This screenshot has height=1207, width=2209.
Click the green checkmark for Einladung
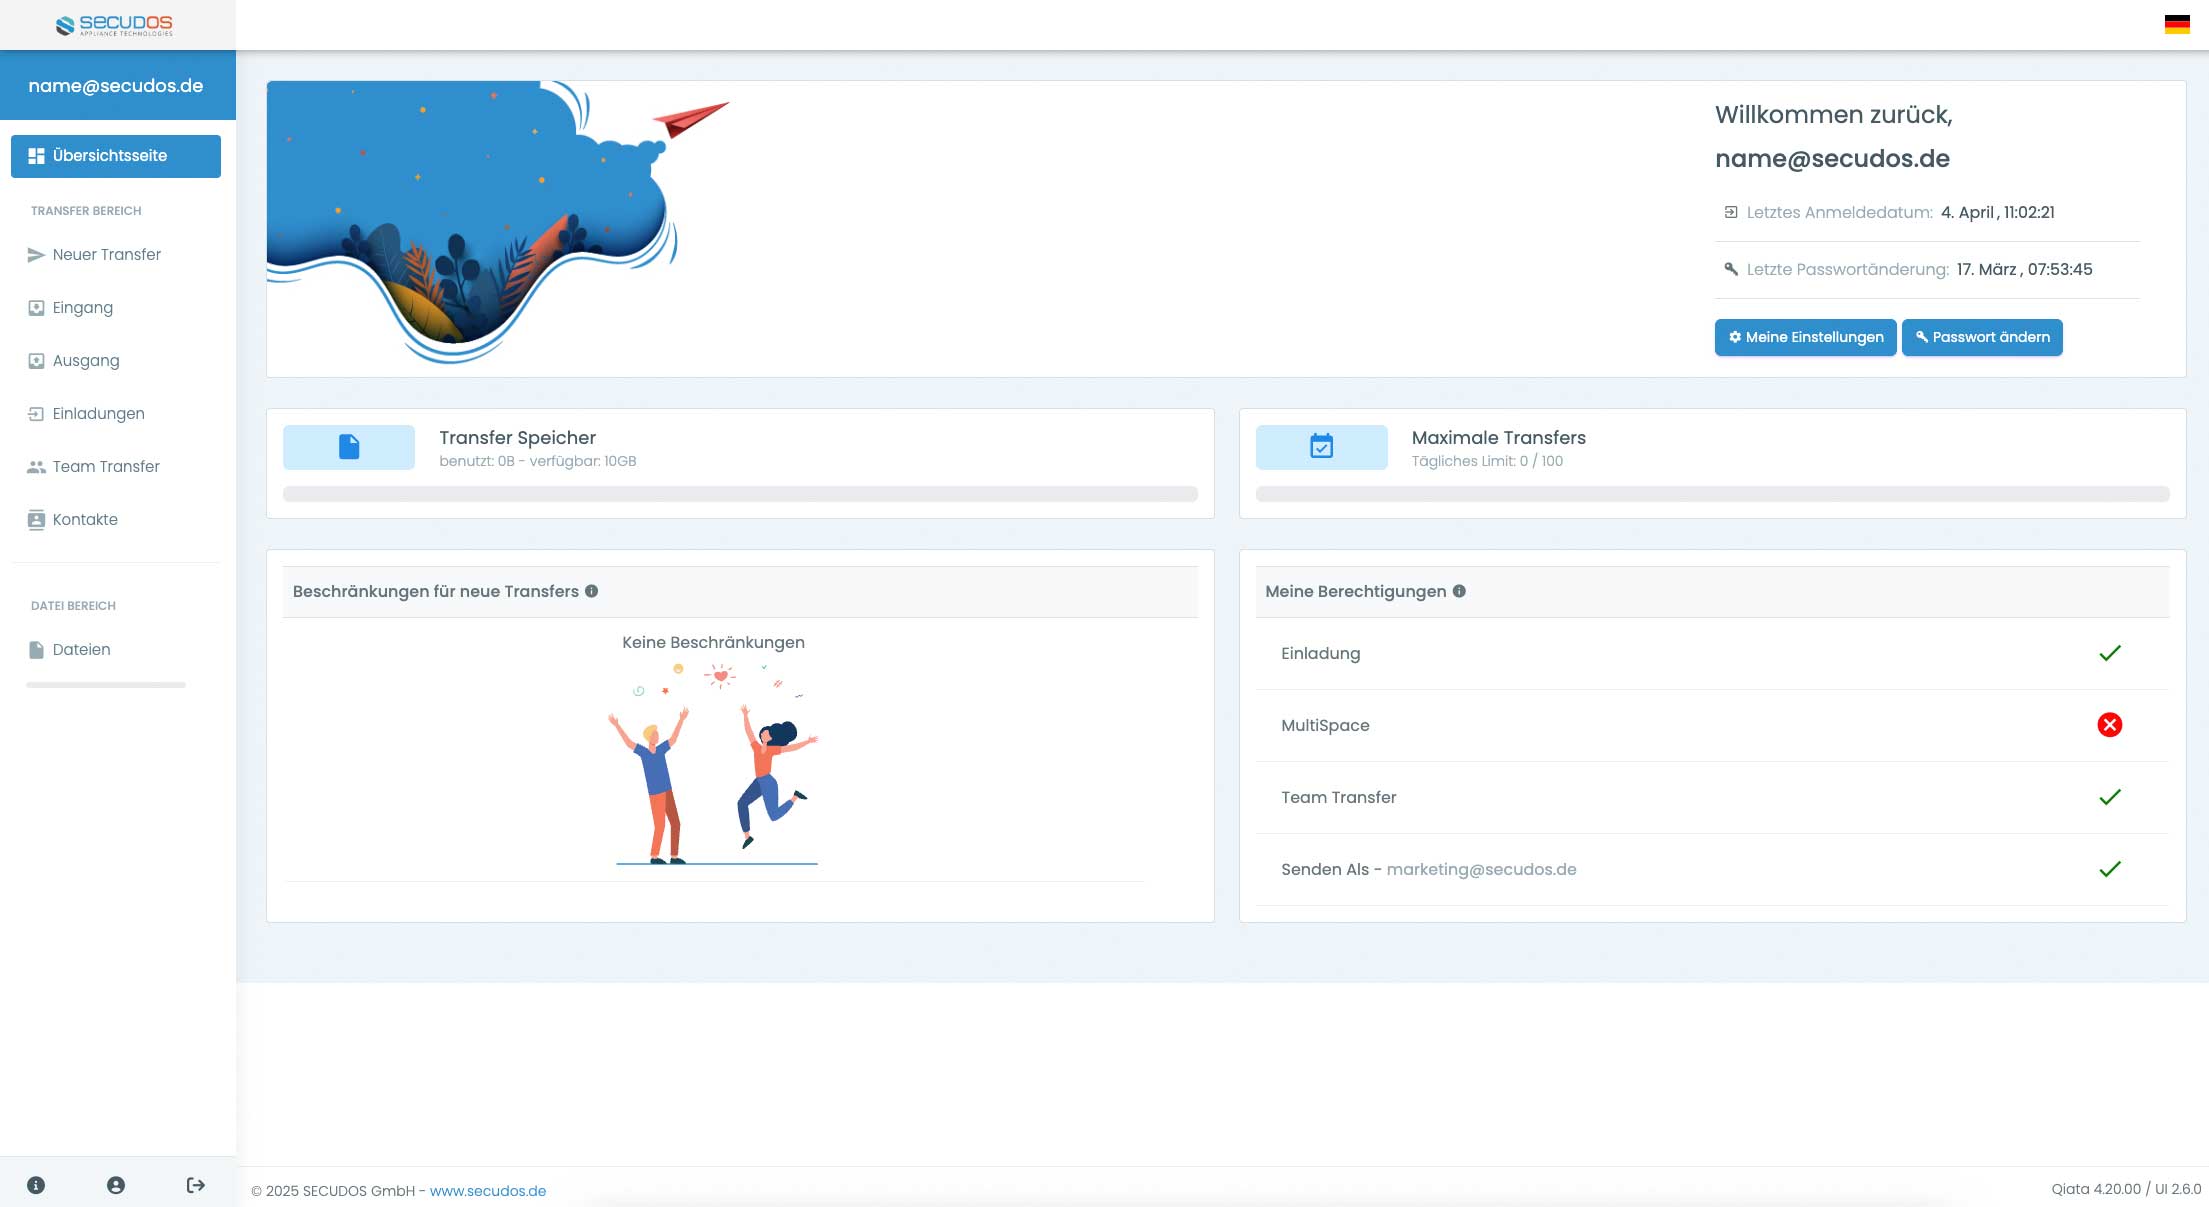click(x=2109, y=653)
